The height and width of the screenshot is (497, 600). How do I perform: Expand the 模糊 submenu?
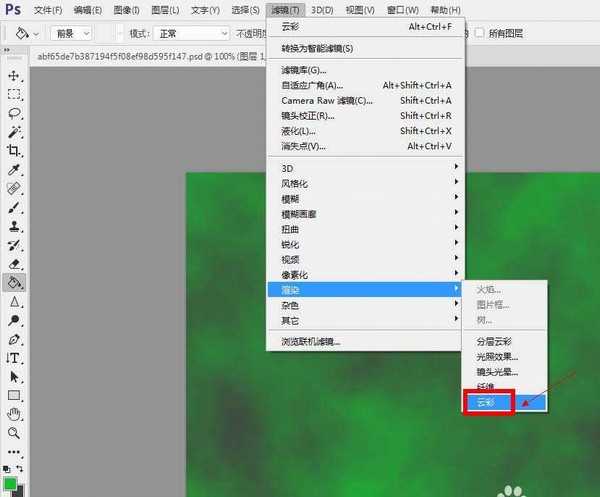[365, 199]
